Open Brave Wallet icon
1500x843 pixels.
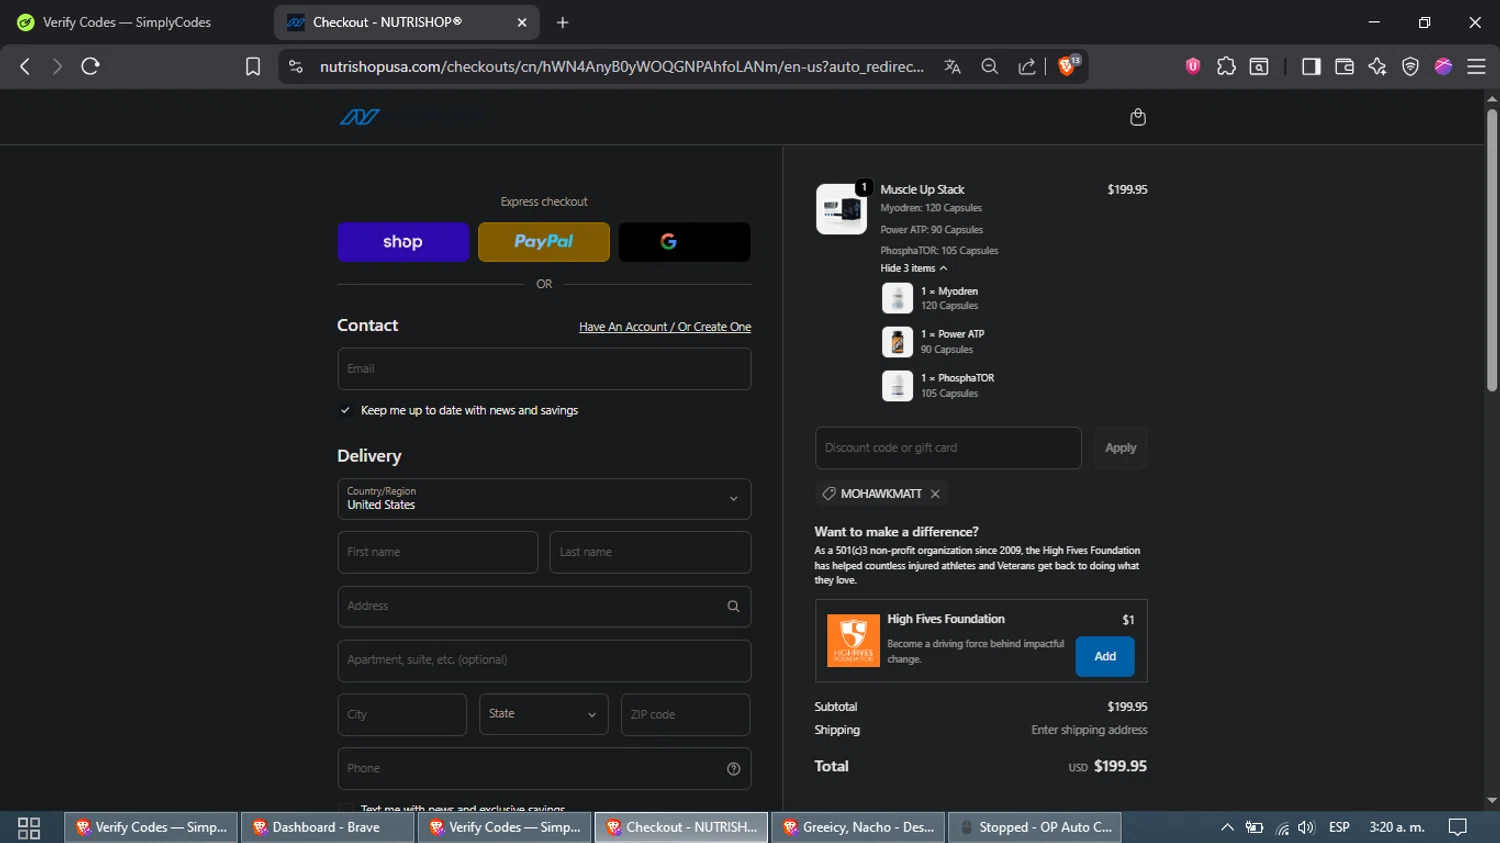point(1344,66)
